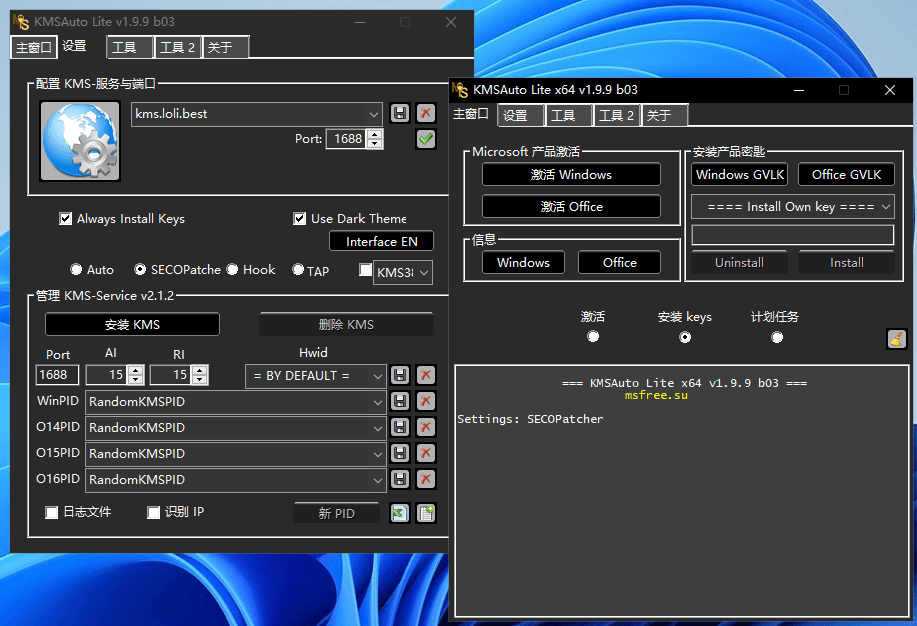Tick the checkbox beside KMS38 dropdown

tap(366, 270)
